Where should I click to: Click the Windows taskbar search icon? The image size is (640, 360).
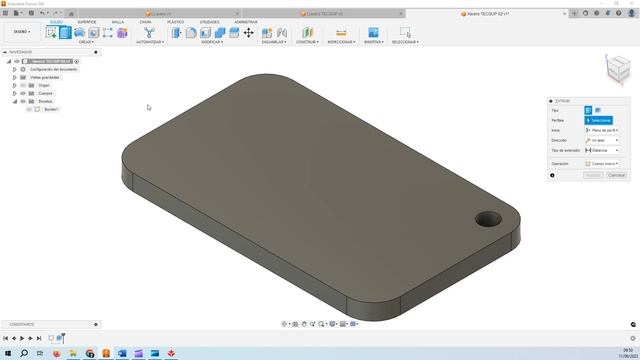click(24, 353)
